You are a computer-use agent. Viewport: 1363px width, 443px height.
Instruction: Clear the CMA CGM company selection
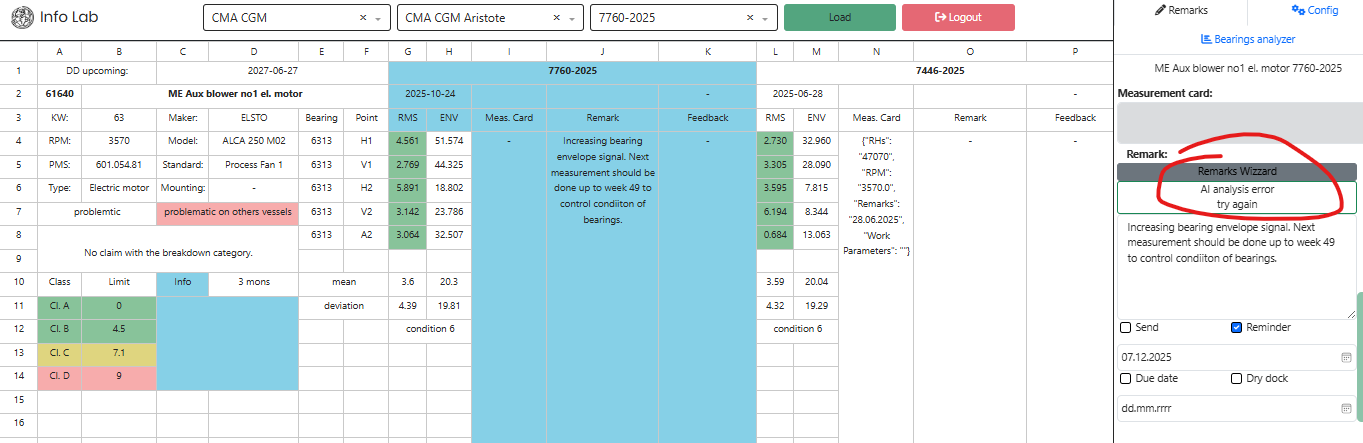tap(362, 18)
